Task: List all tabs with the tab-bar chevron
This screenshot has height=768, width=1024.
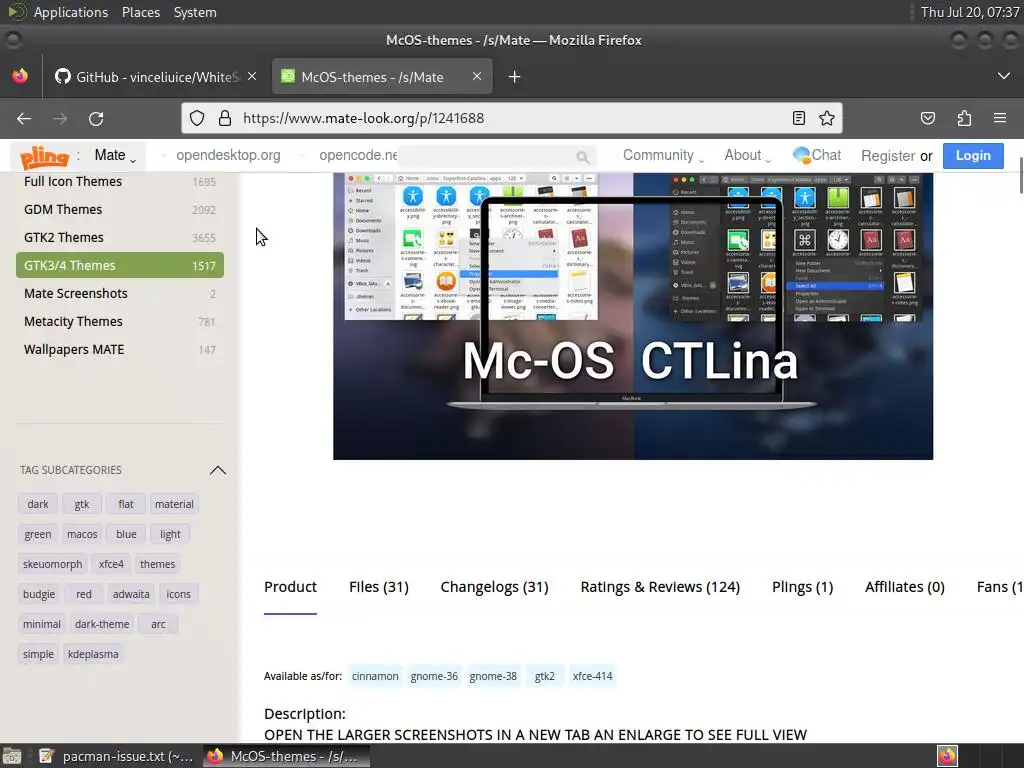Action: (1004, 76)
